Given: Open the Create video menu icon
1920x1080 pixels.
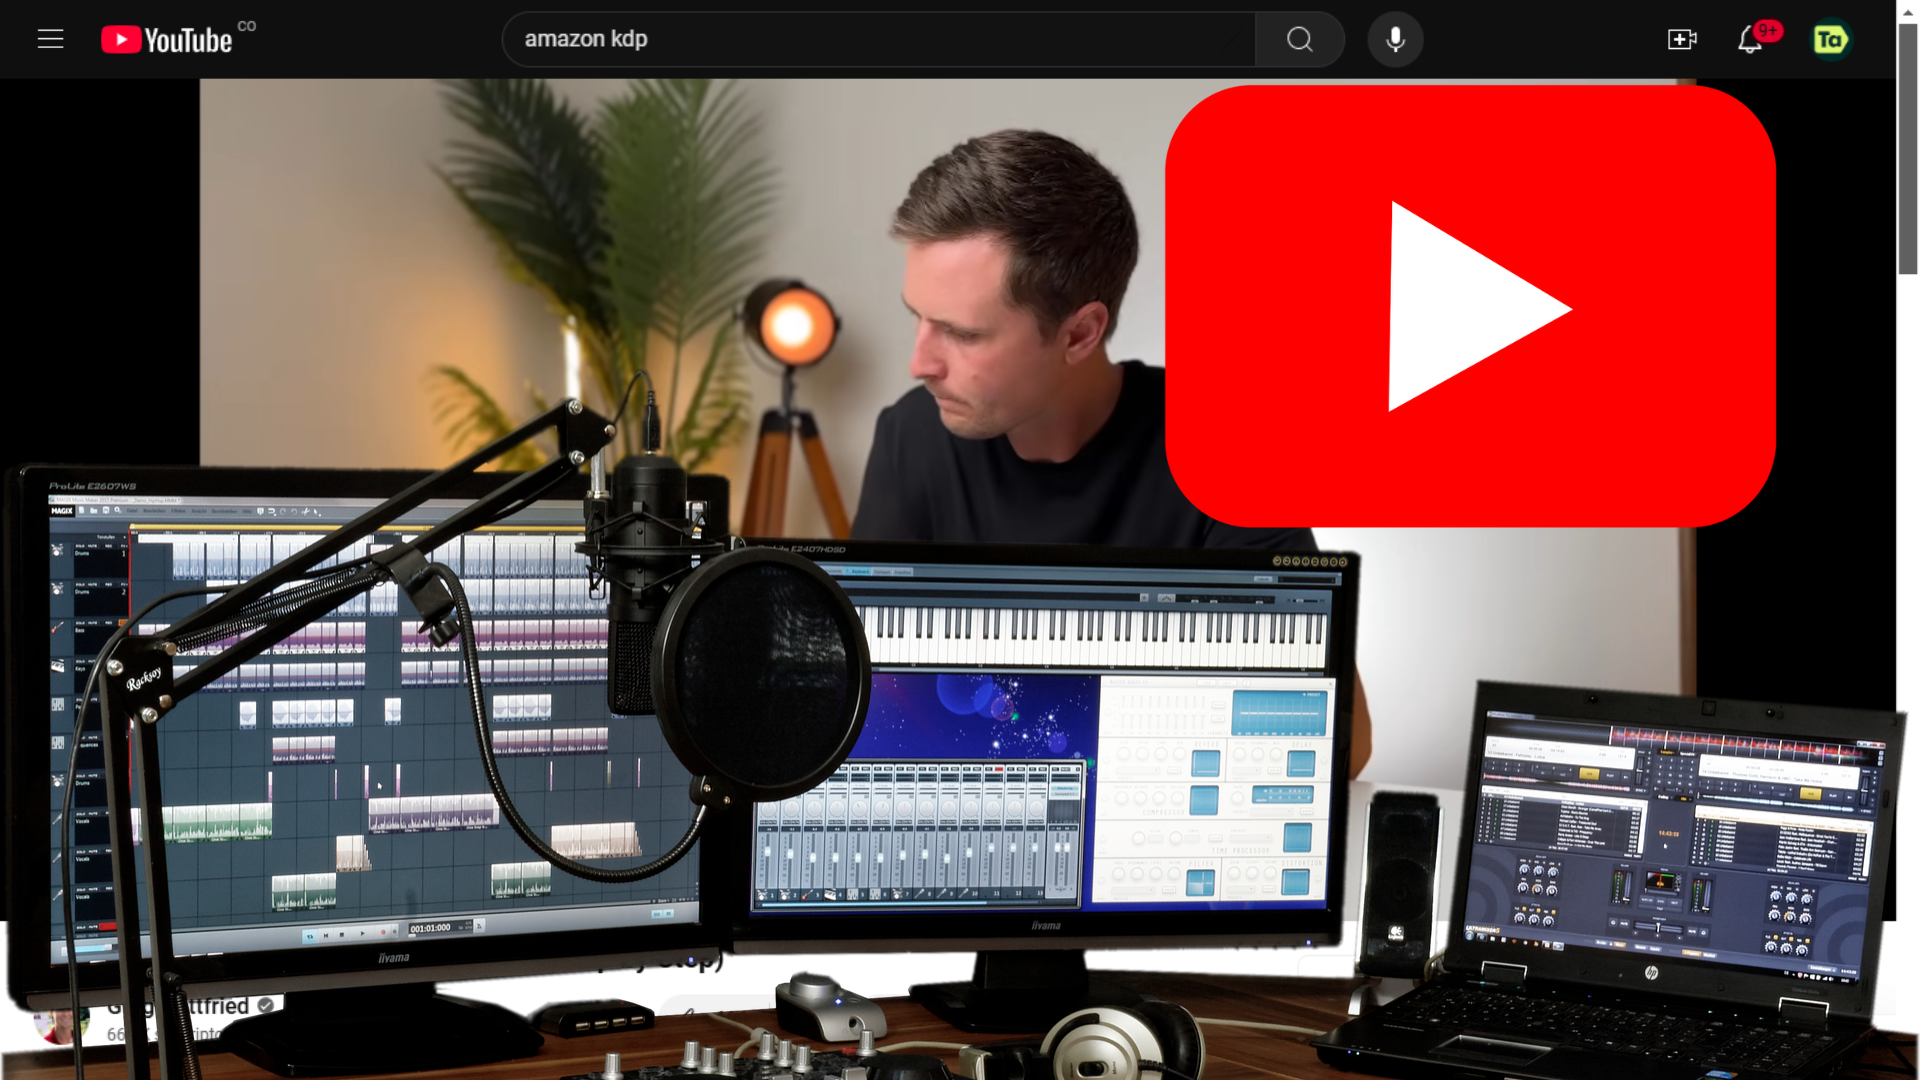Looking at the screenshot, I should click(x=1682, y=39).
